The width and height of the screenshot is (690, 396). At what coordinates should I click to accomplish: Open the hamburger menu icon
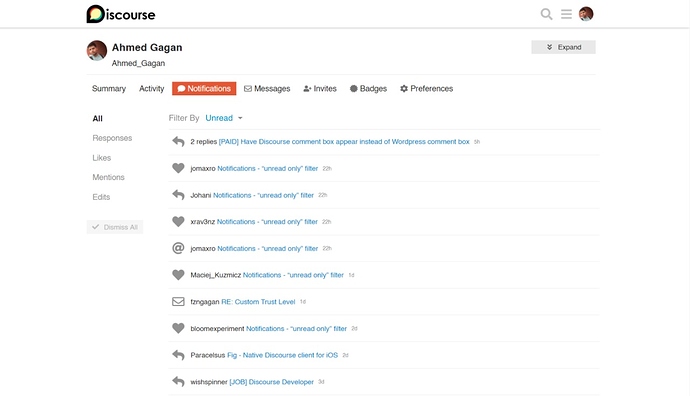click(x=566, y=14)
